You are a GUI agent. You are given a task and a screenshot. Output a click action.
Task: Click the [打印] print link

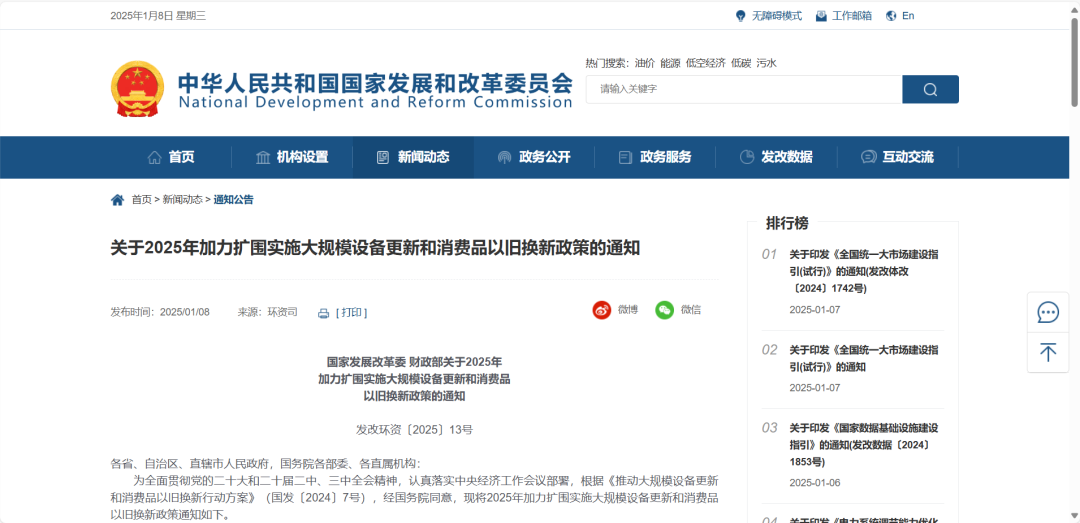[351, 313]
